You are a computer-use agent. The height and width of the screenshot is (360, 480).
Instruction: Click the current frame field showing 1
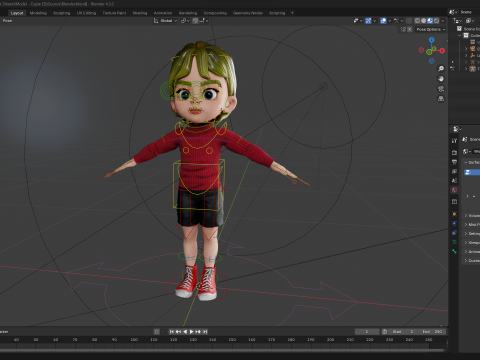point(367,331)
